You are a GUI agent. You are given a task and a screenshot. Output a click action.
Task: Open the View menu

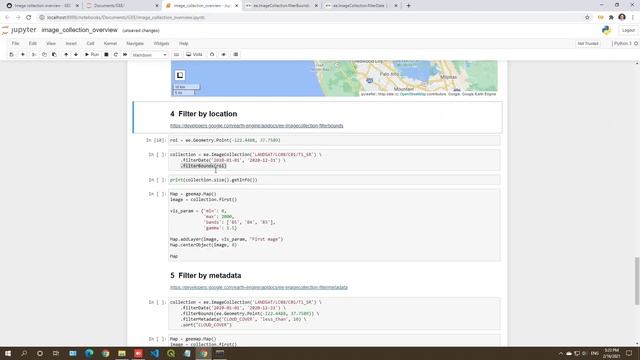coord(51,43)
